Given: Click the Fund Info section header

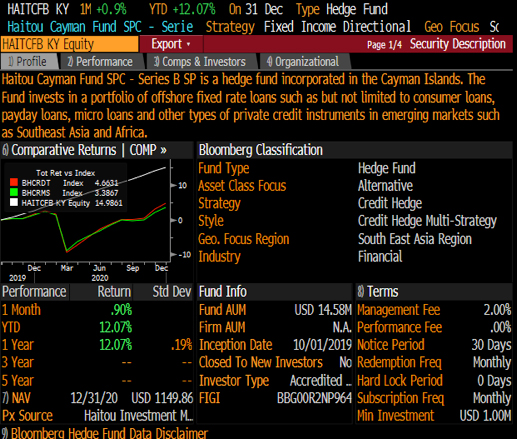Looking at the screenshot, I should (x=223, y=292).
